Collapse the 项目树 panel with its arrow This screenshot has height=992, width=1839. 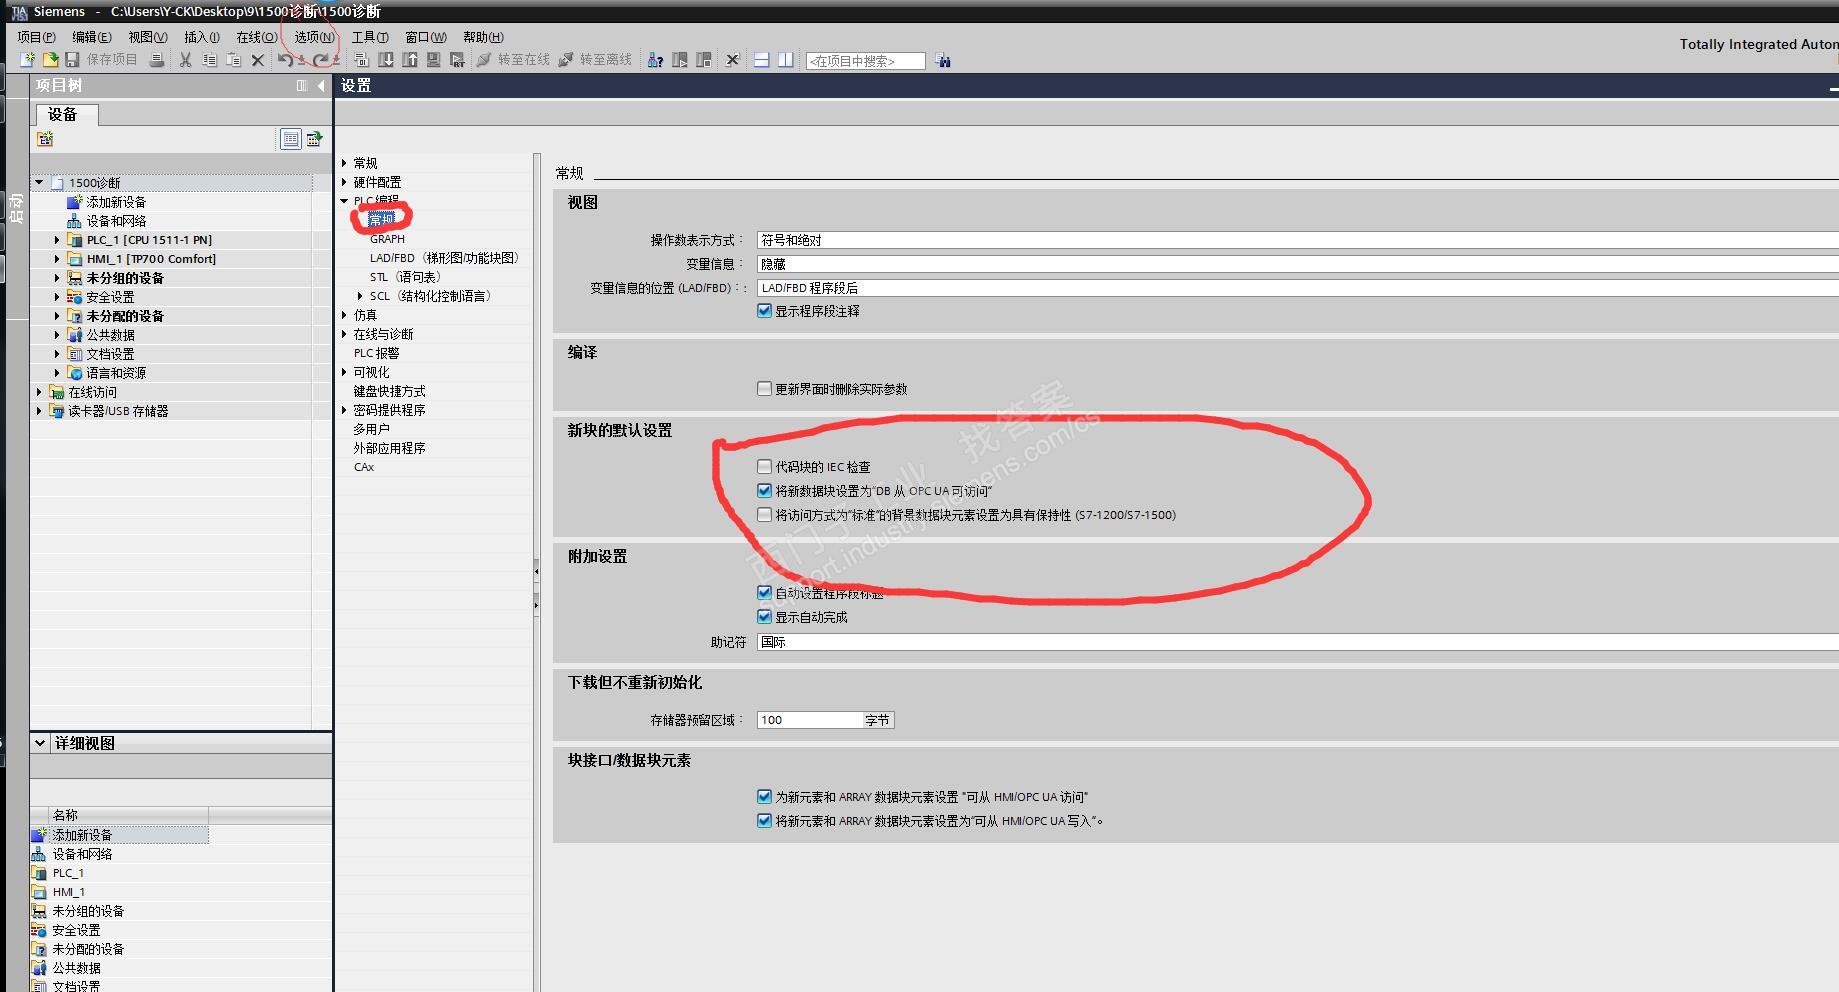click(321, 86)
